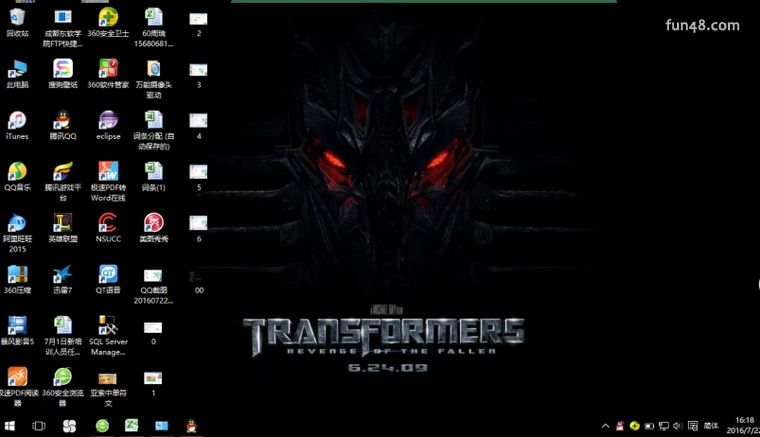This screenshot has height=437, width=760.
Task: Select the 词条(1) Excel file icon
Action: [154, 172]
